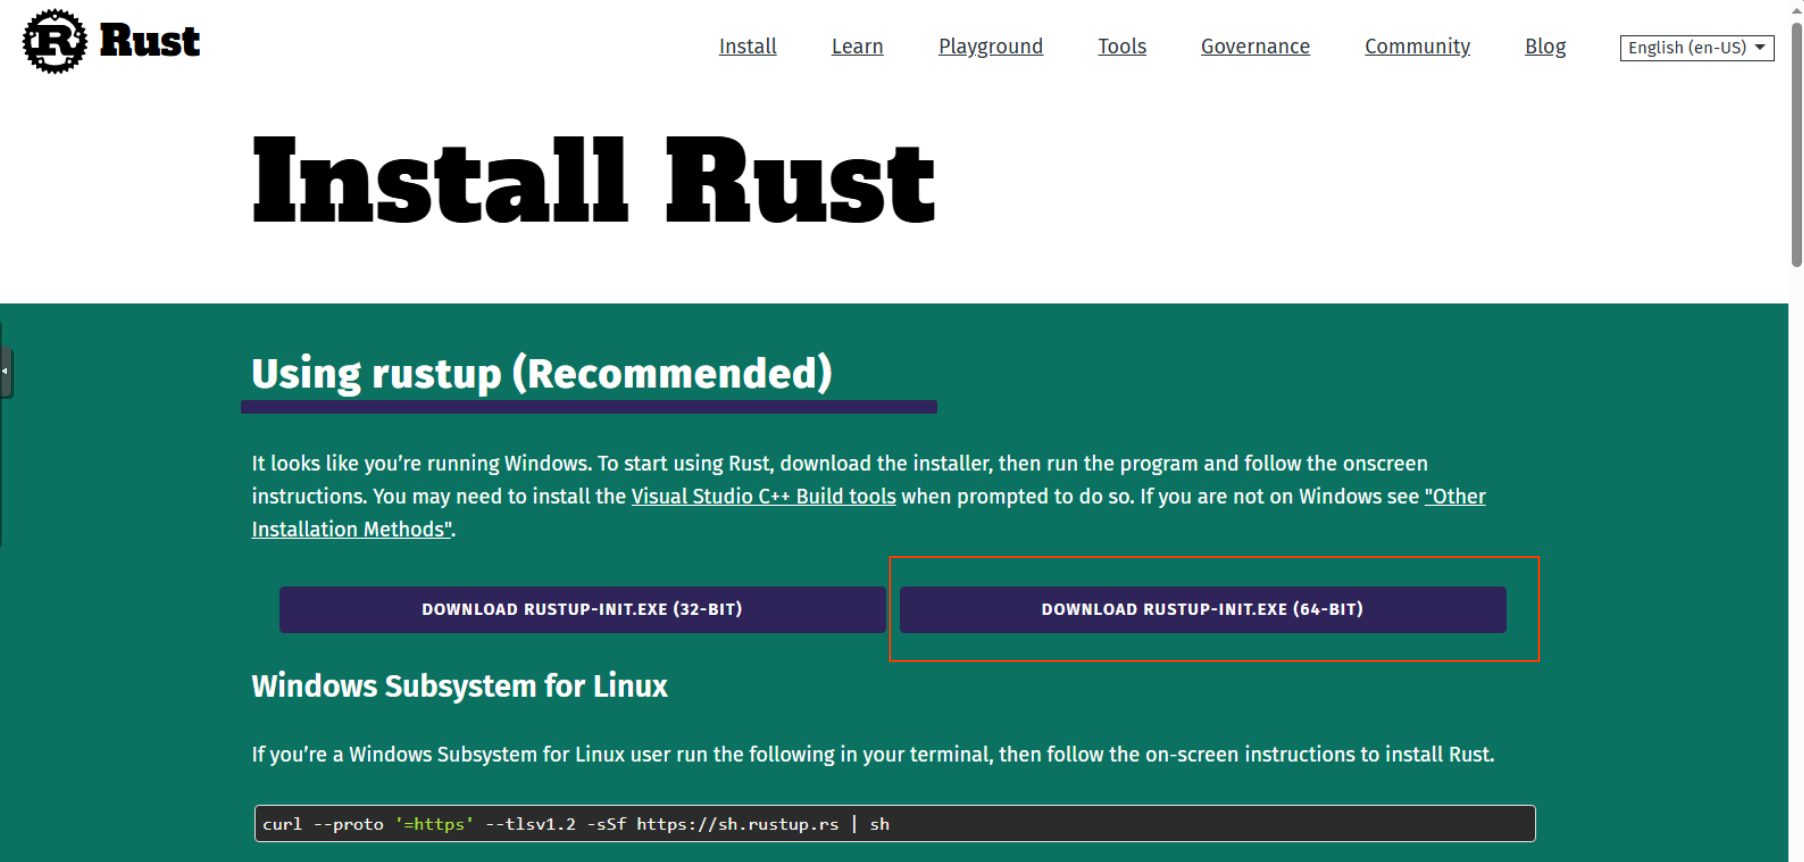Viewport: 1804px width, 862px height.
Task: Click the Install Rust page heading
Action: point(593,181)
